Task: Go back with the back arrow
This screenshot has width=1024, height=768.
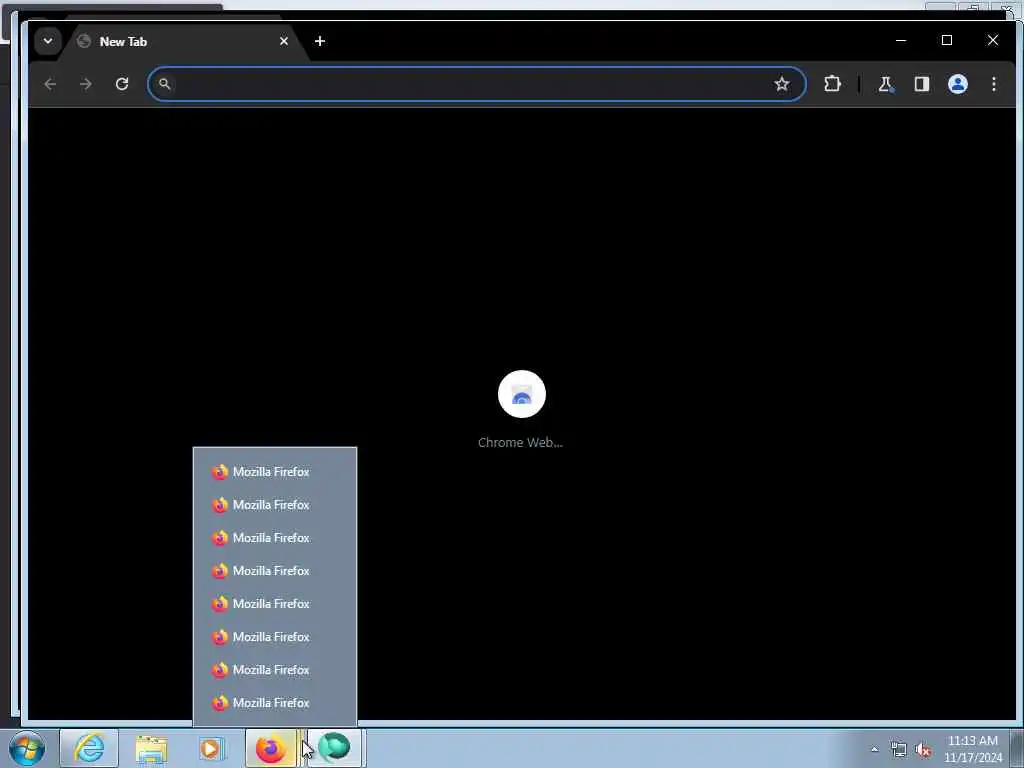Action: (x=50, y=84)
